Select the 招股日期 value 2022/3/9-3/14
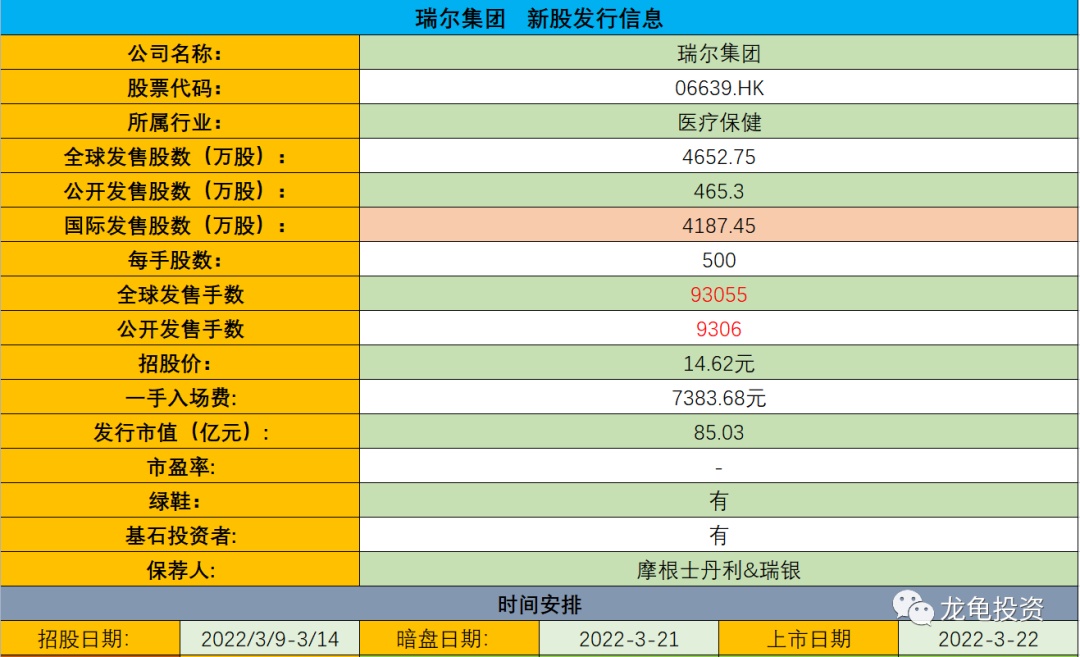Screen dimensions: 1080x657 [270, 638]
